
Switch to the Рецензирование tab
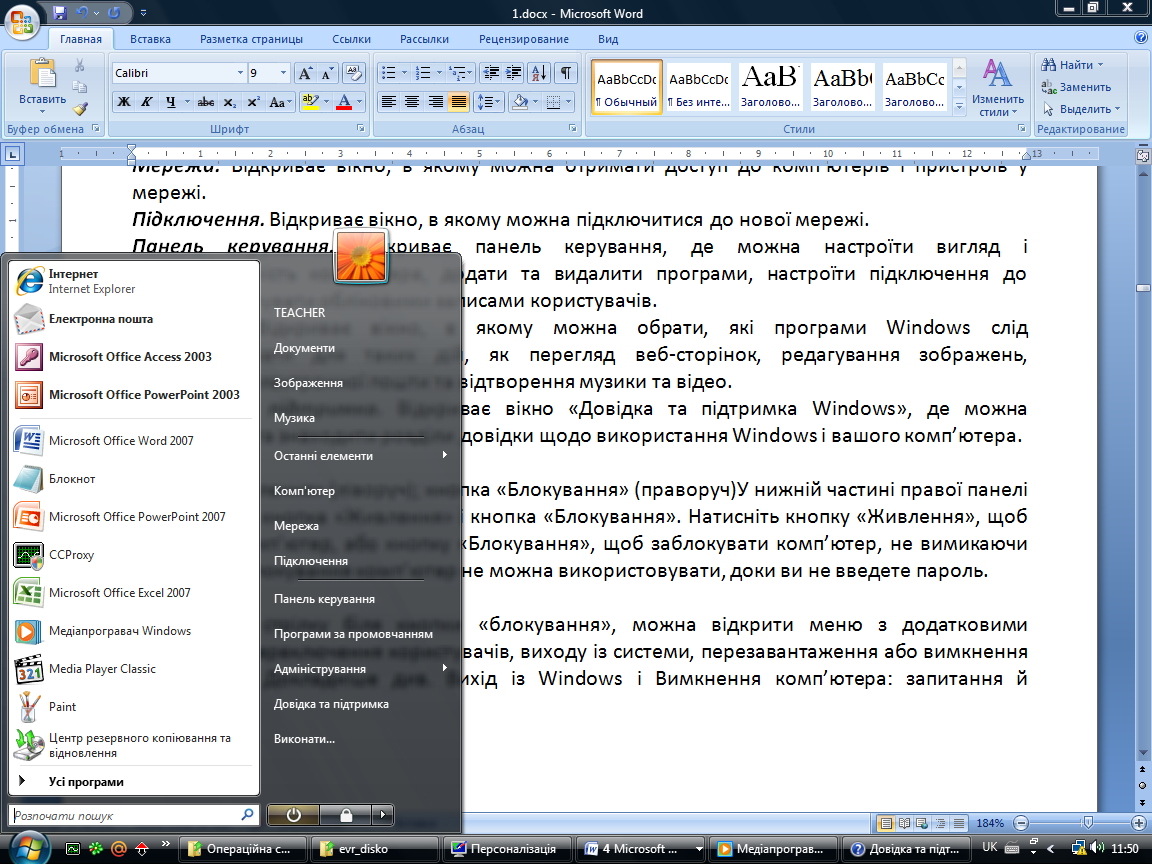pos(524,39)
